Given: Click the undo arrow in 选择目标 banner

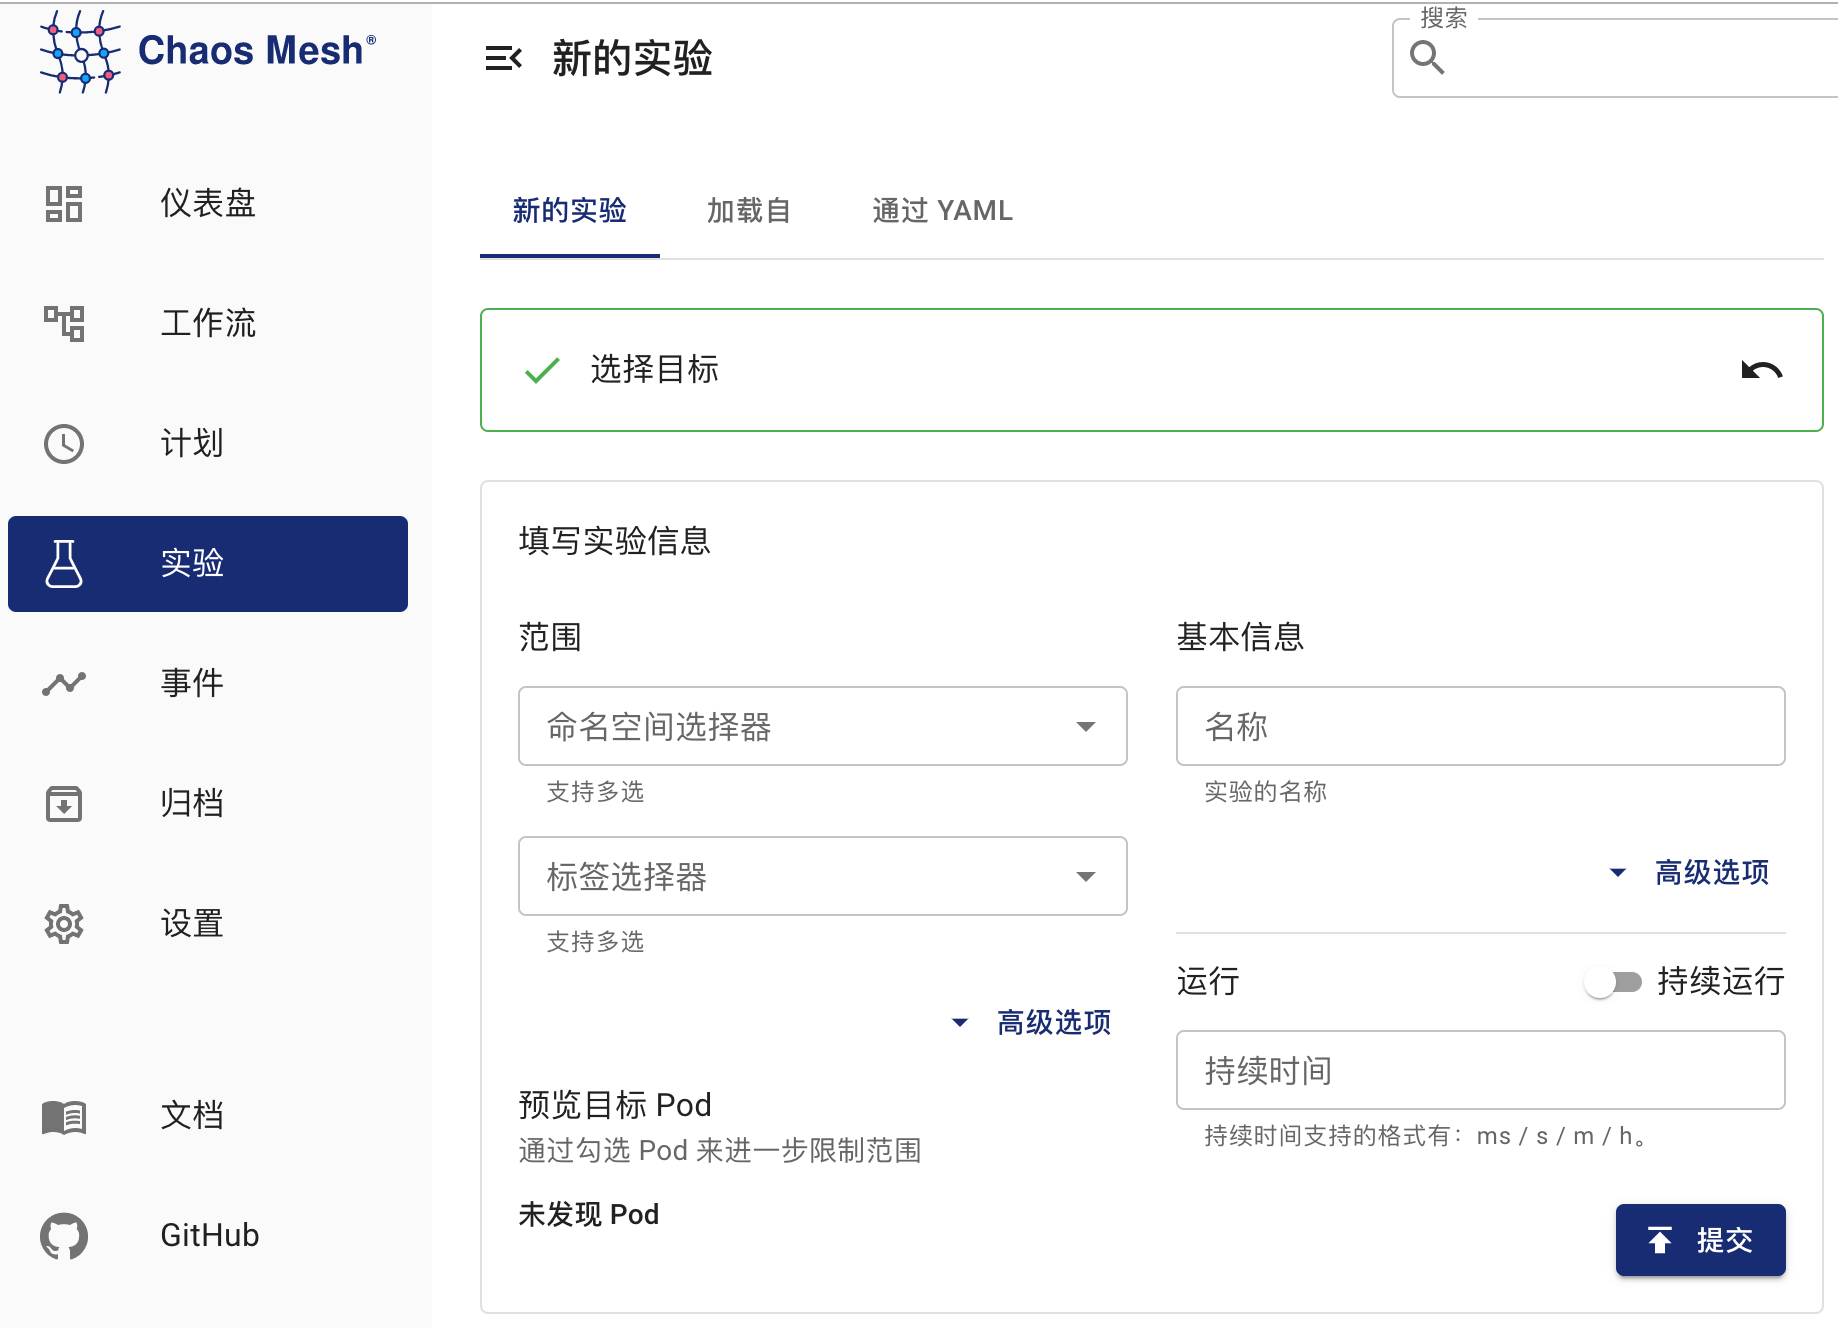Looking at the screenshot, I should click(x=1760, y=370).
